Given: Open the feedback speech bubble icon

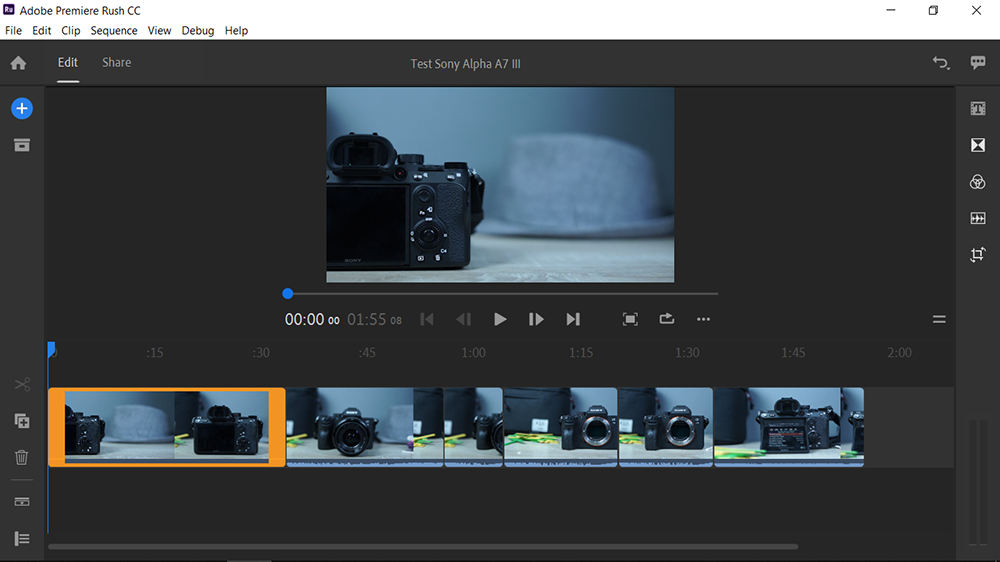Looking at the screenshot, I should click(x=978, y=63).
